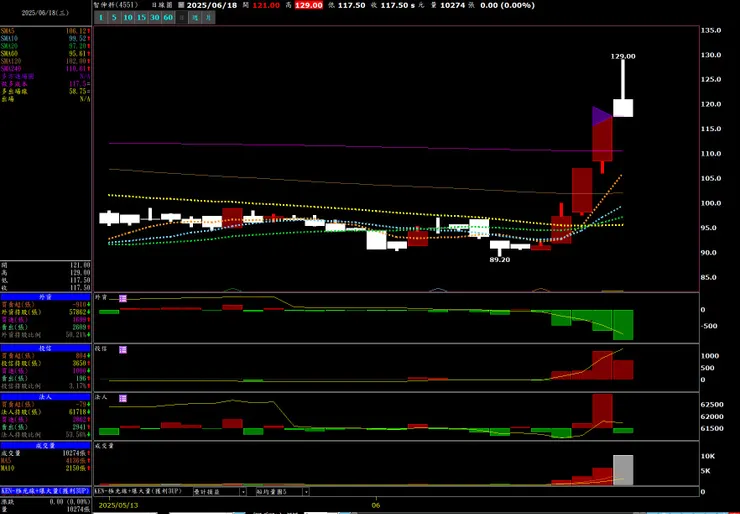Viewport: 740px width, 514px height.
Task: Click the 成交量 value 10274張 in volume panel
Action: tap(74, 453)
